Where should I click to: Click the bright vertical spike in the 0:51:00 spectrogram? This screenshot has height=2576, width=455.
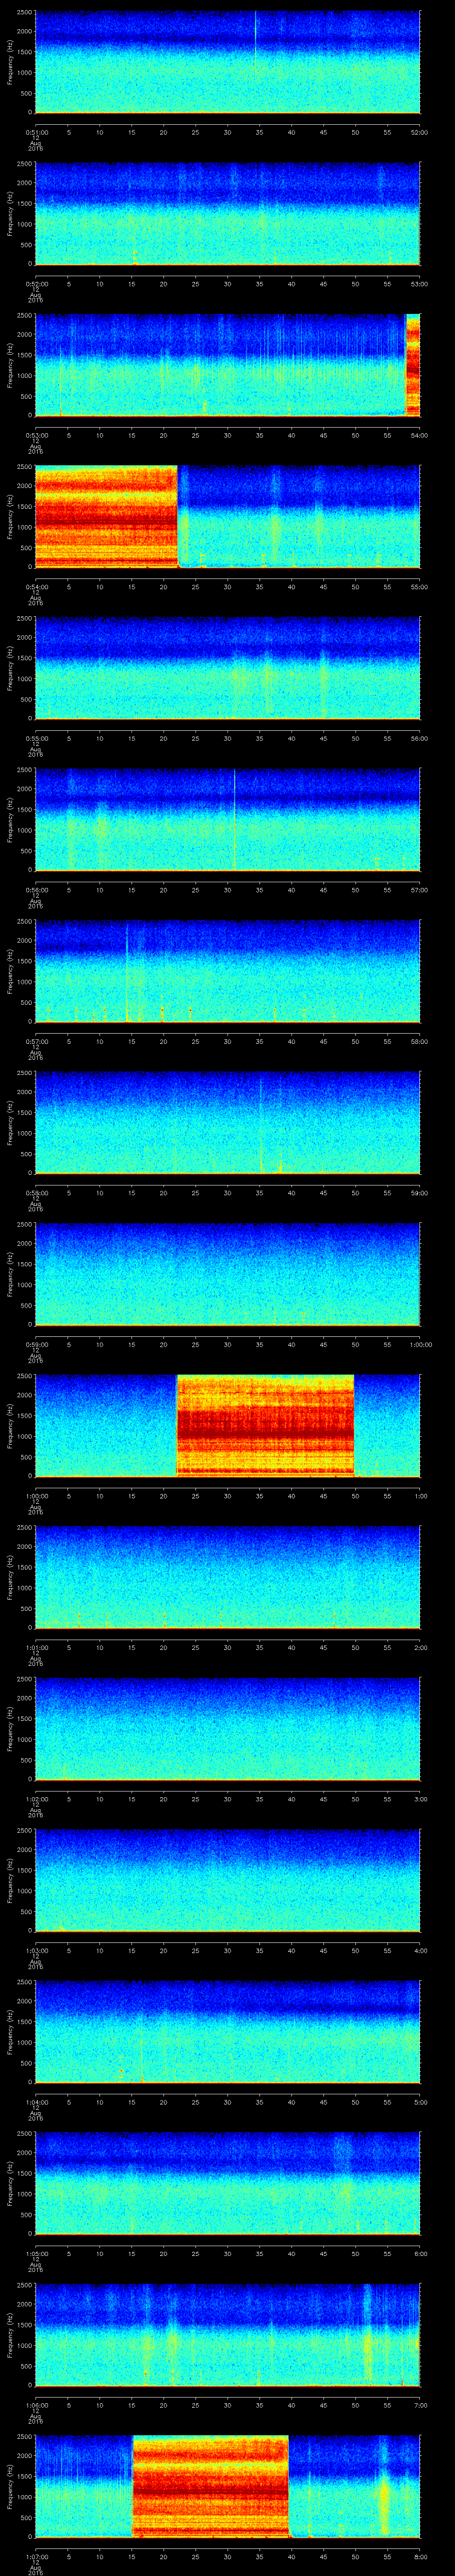point(255,40)
